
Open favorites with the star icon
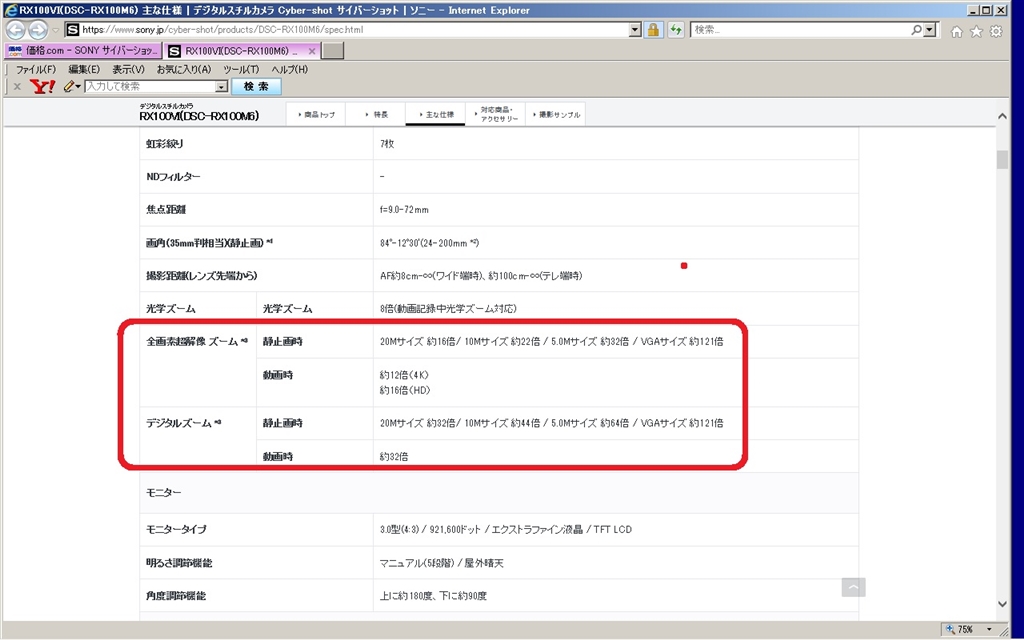pyautogui.click(x=976, y=31)
